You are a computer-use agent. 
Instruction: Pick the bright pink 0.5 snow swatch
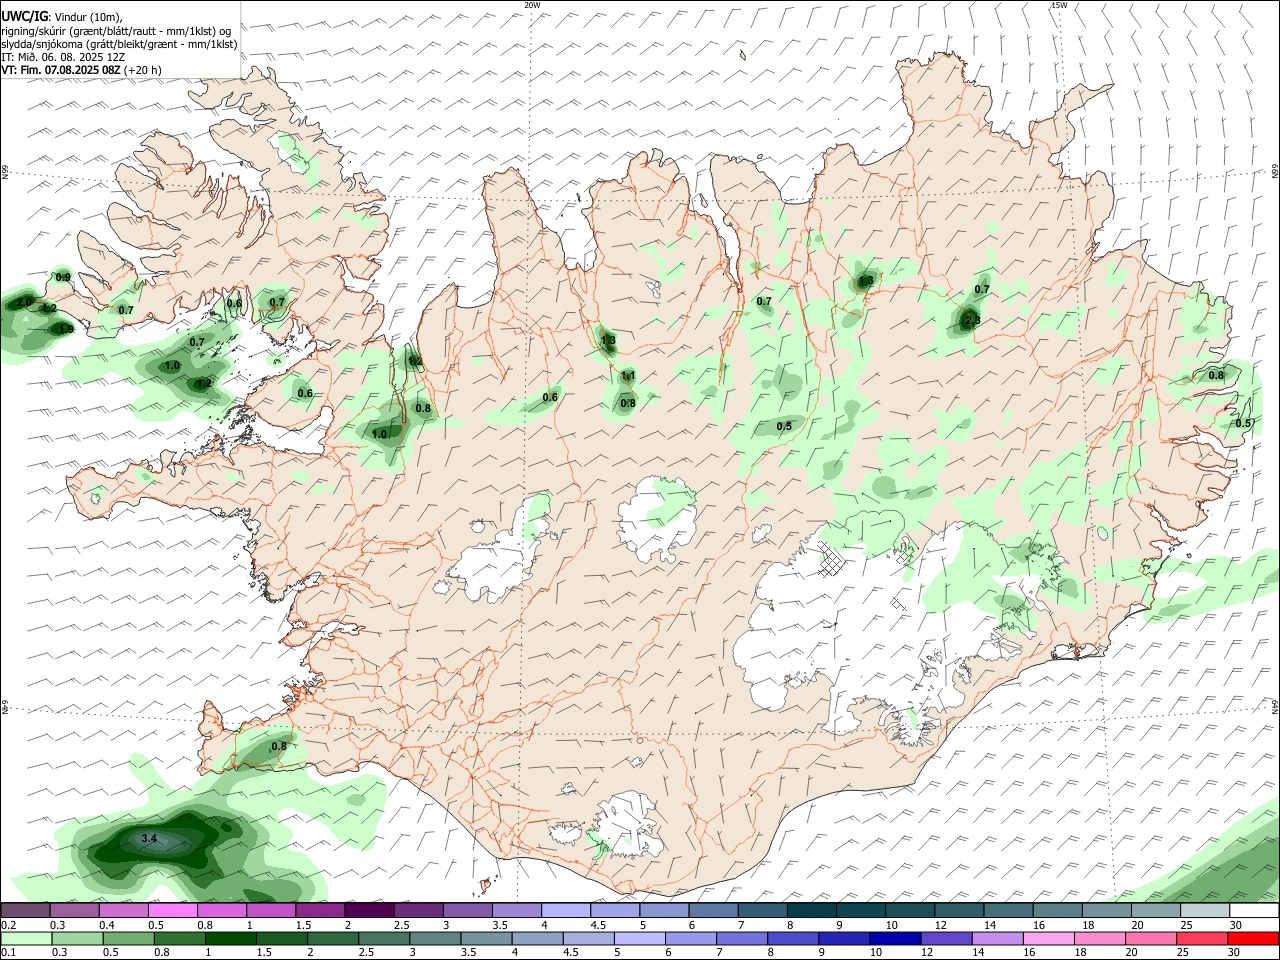(x=173, y=910)
